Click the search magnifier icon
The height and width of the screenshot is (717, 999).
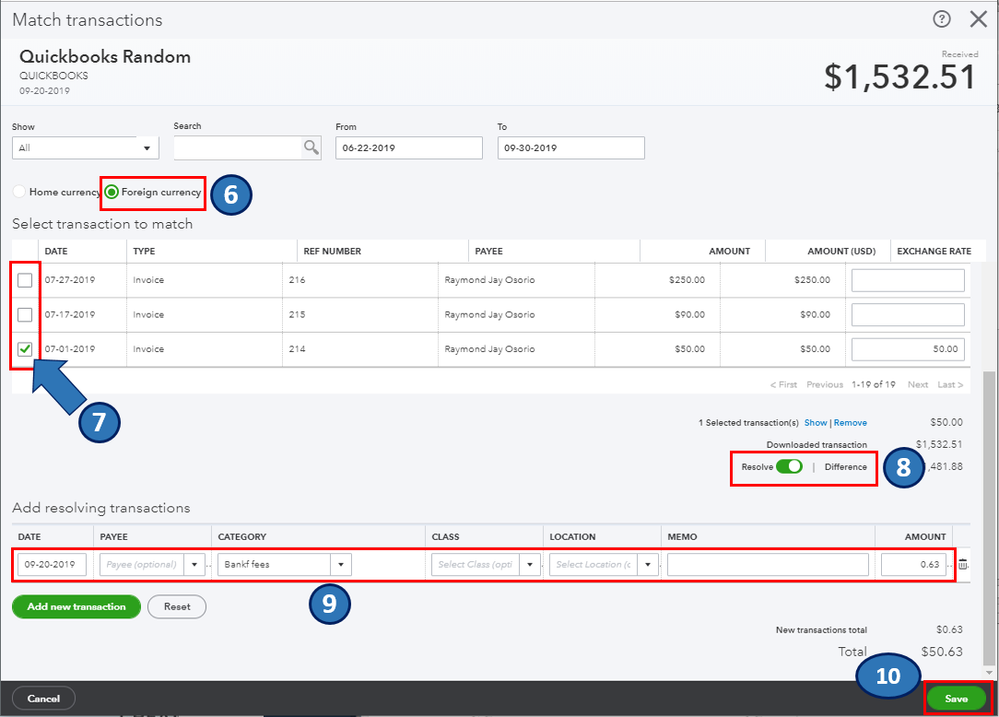point(311,147)
